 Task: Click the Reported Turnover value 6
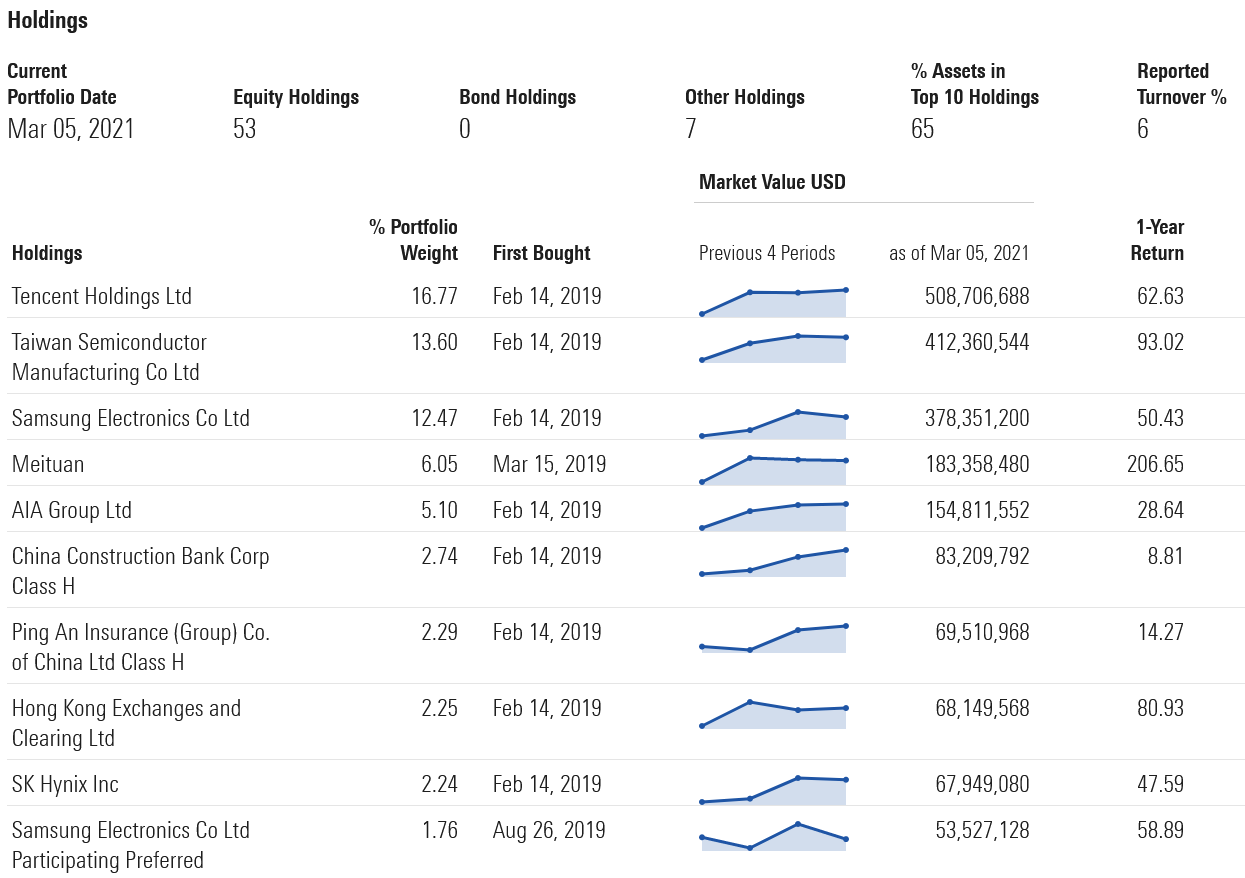(x=1143, y=128)
